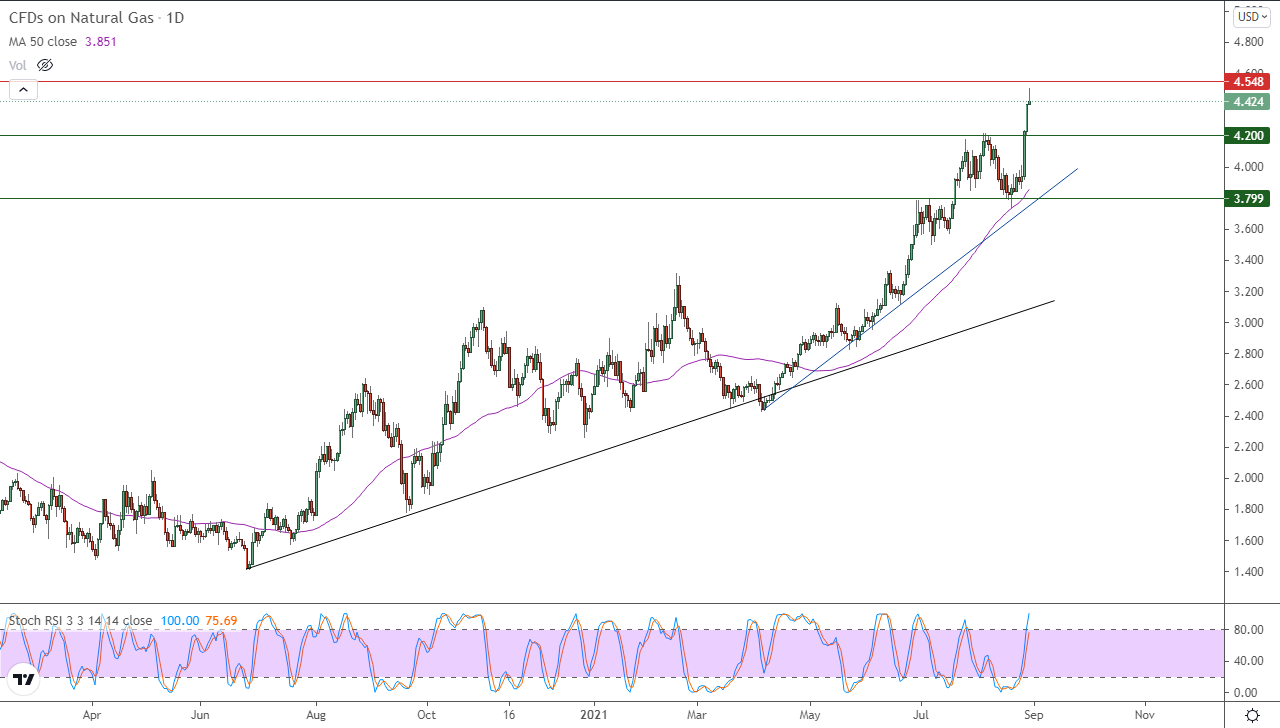Click the orange Stoch RSI value 75.69
The width and height of the screenshot is (1280, 728).
[222, 621]
